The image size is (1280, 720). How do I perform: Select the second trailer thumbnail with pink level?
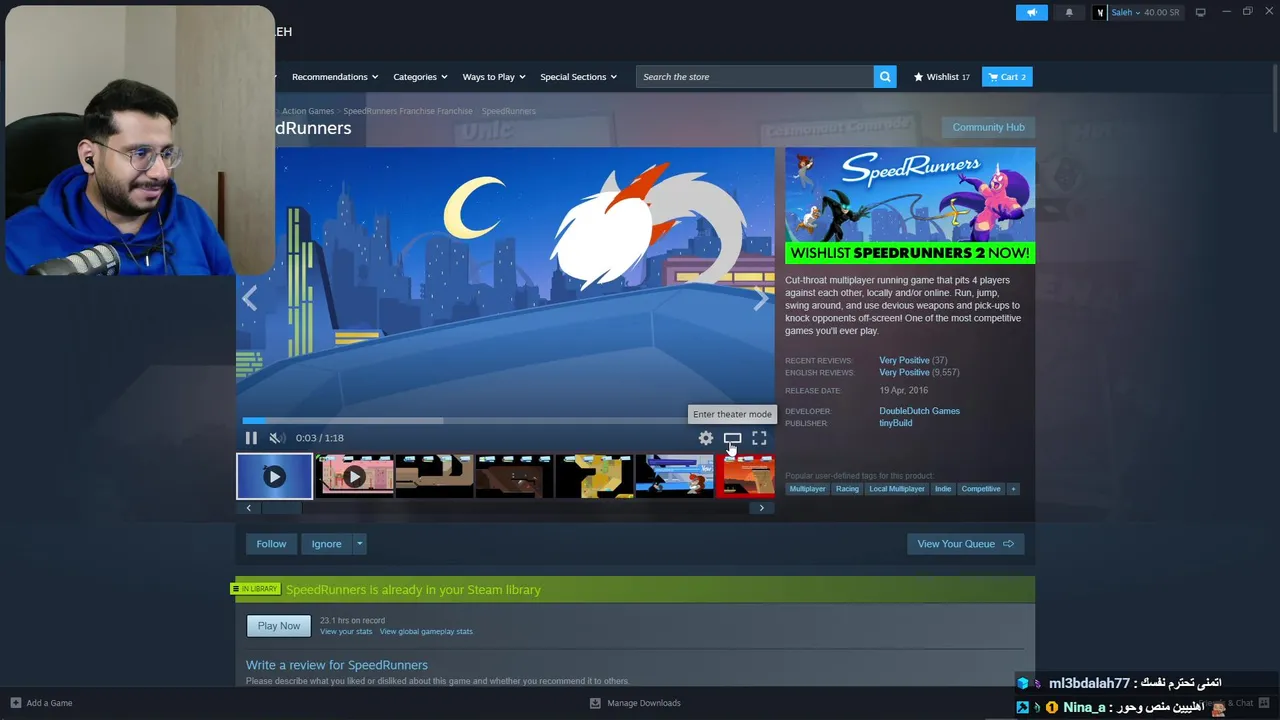354,476
